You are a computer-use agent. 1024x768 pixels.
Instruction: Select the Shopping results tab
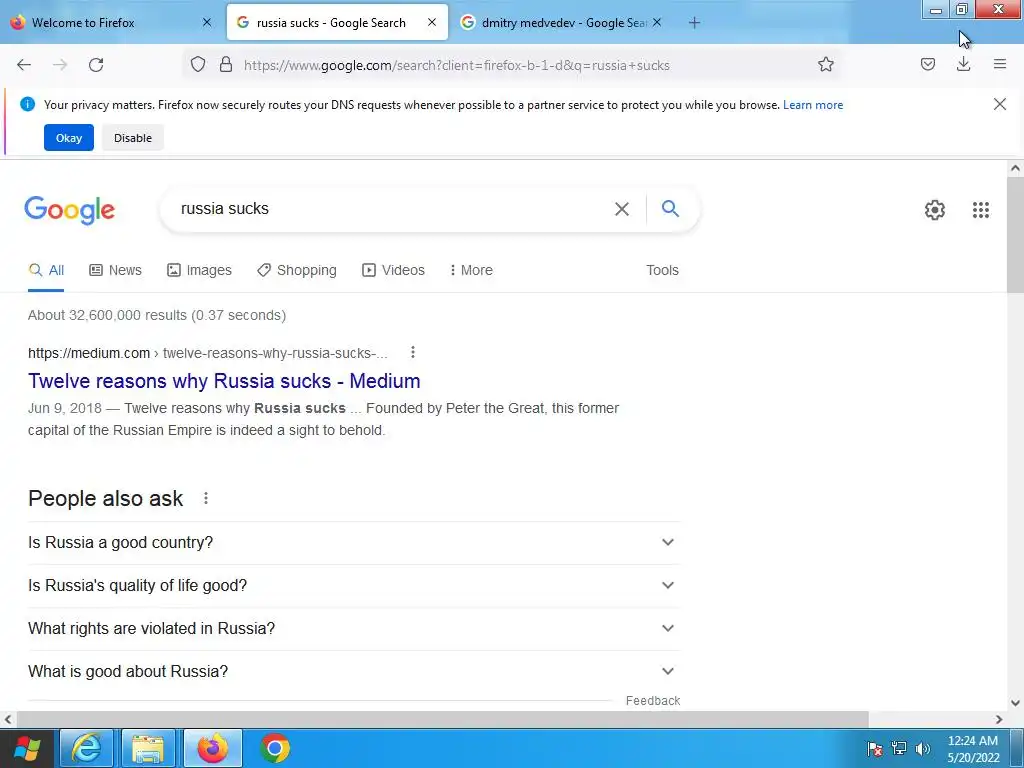297,270
